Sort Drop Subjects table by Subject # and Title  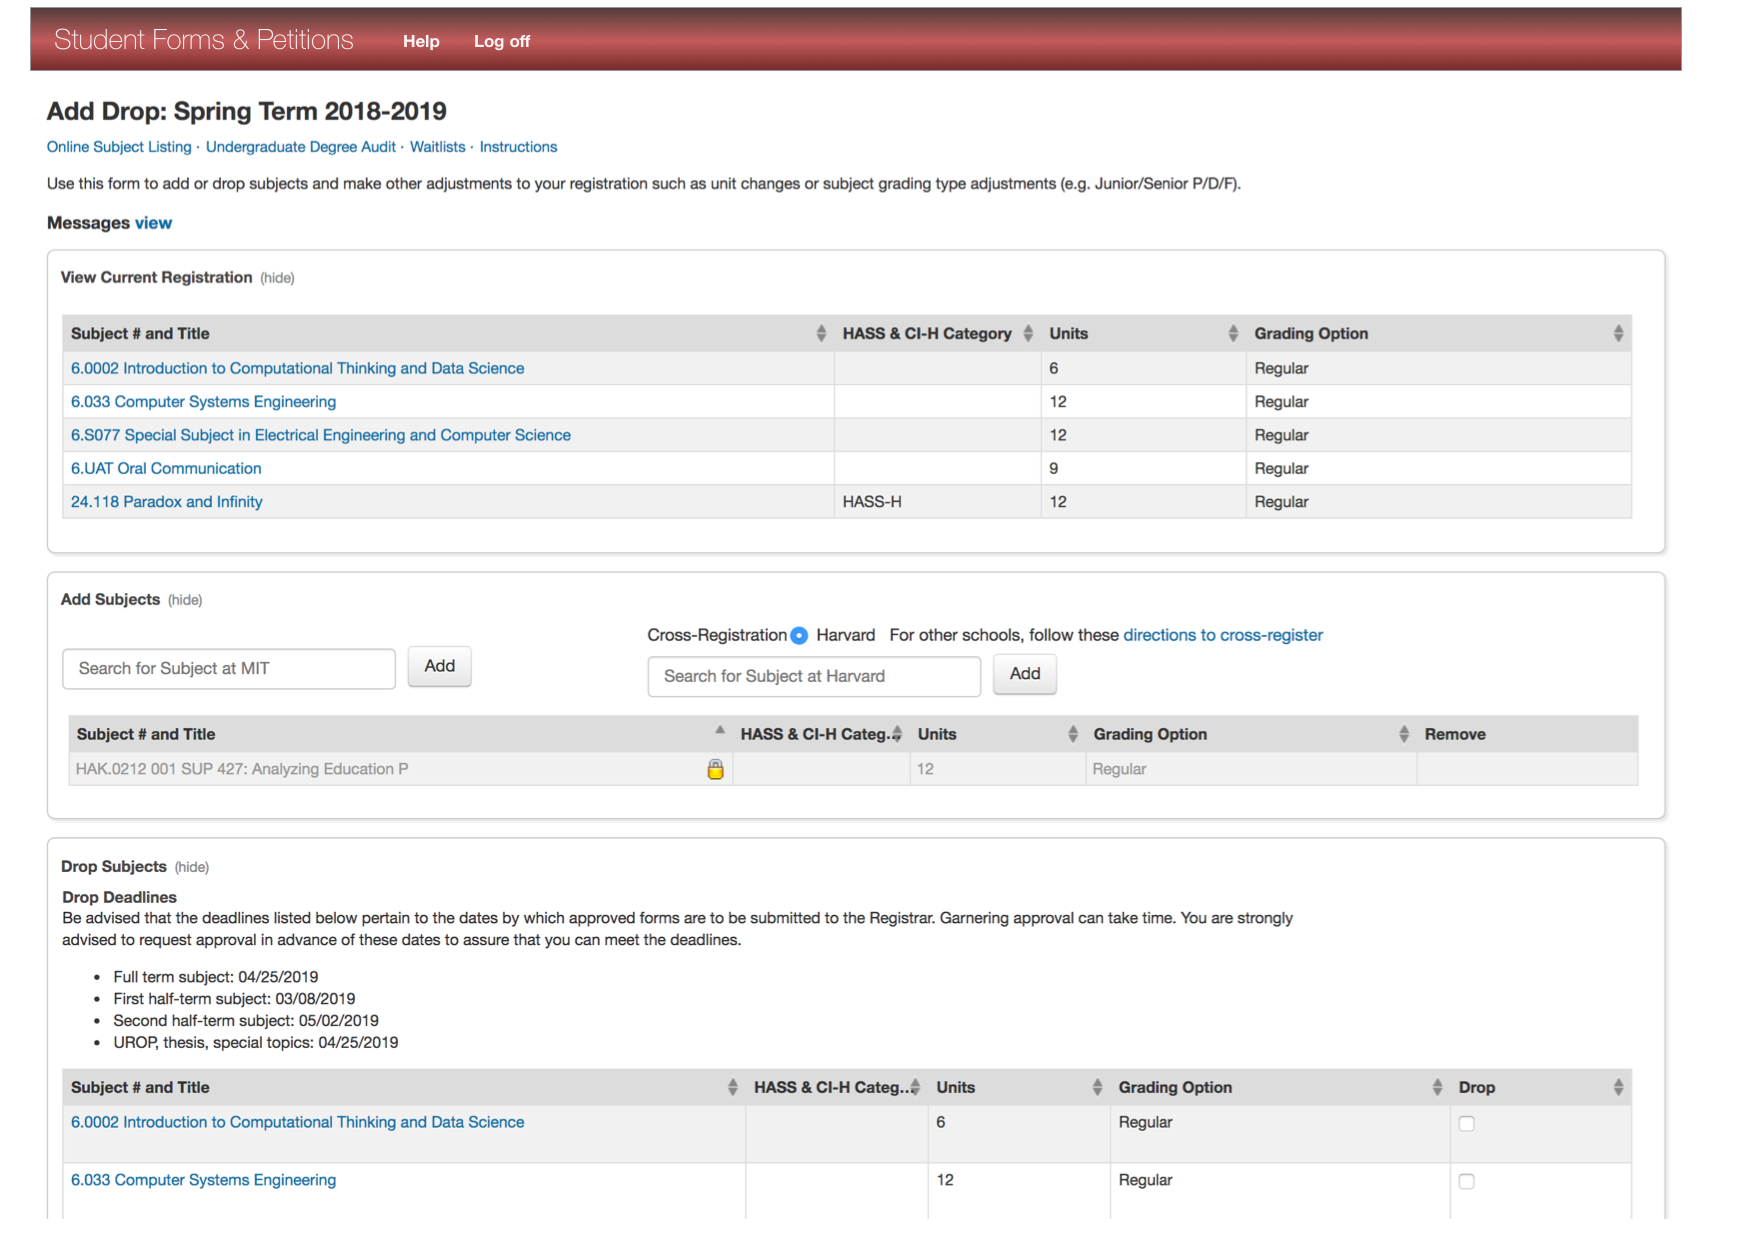coord(733,1087)
